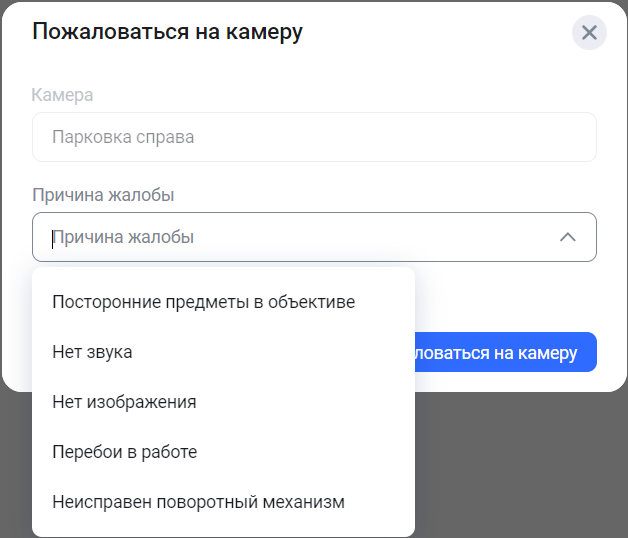Click the text cursor in reason field
The image size is (628, 538).
(52, 238)
